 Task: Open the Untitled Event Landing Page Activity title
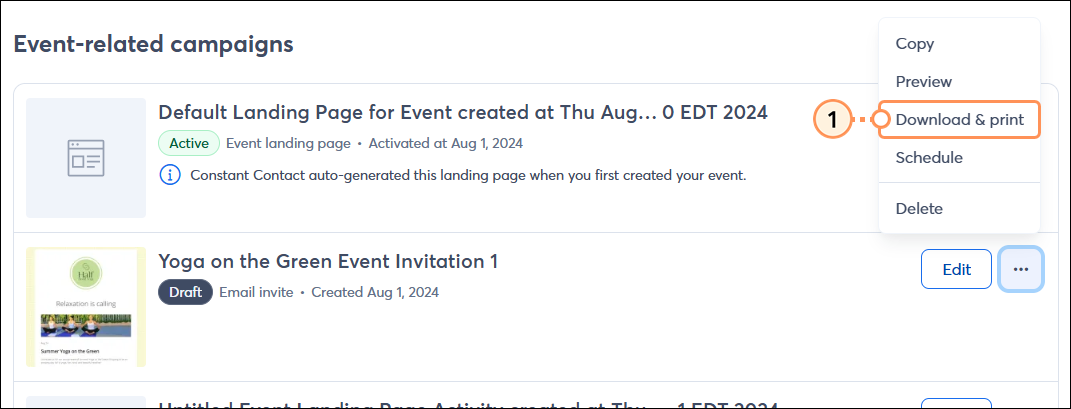469,404
